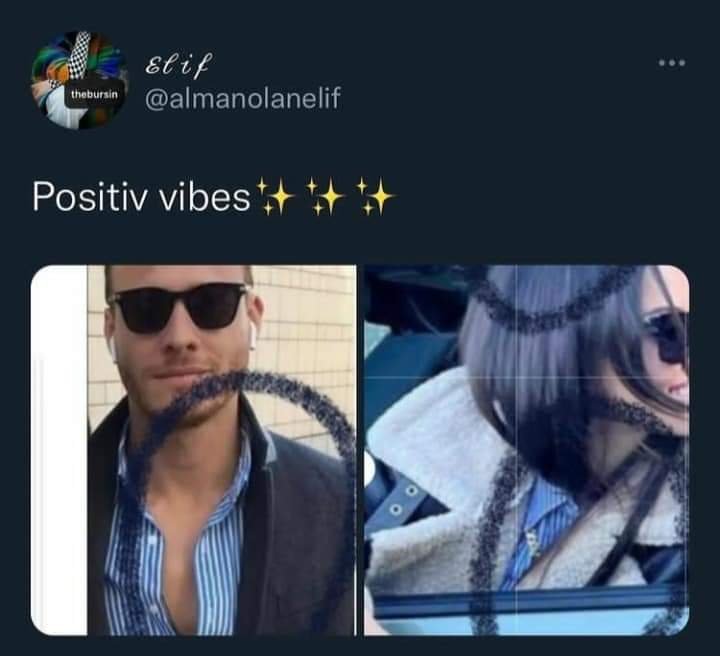Image resolution: width=720 pixels, height=656 pixels.
Task: Open the right photo of woman in car
Action: pos(526,450)
